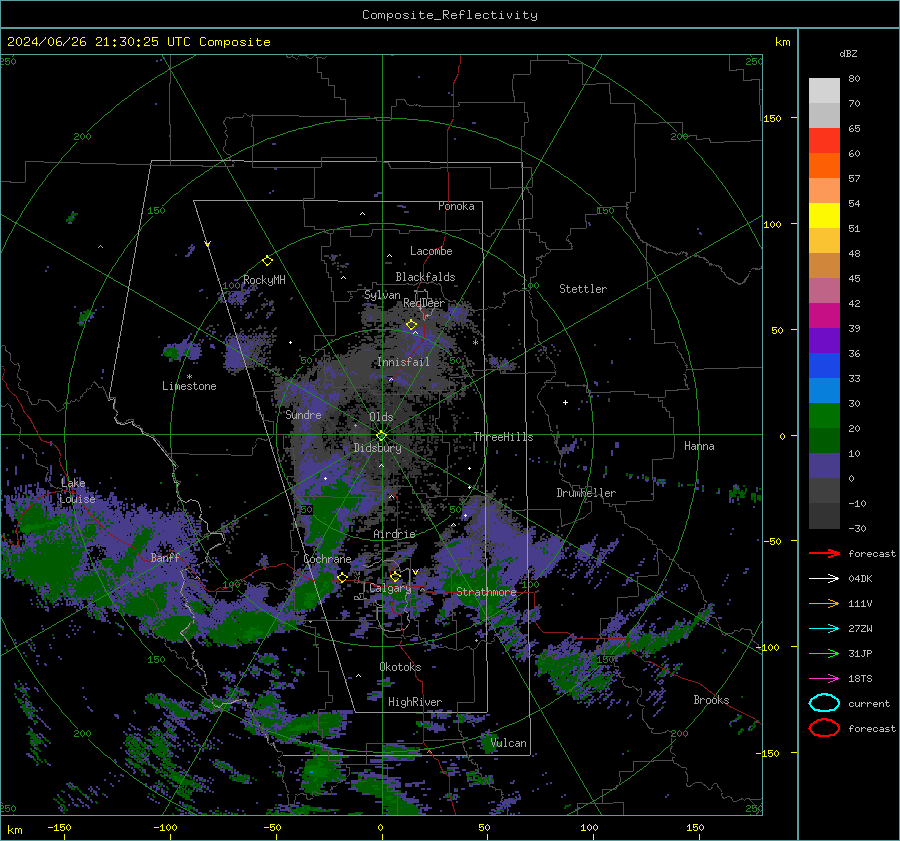The height and width of the screenshot is (841, 900).
Task: Click the lightest gray swatch beside 80
Action: (824, 90)
